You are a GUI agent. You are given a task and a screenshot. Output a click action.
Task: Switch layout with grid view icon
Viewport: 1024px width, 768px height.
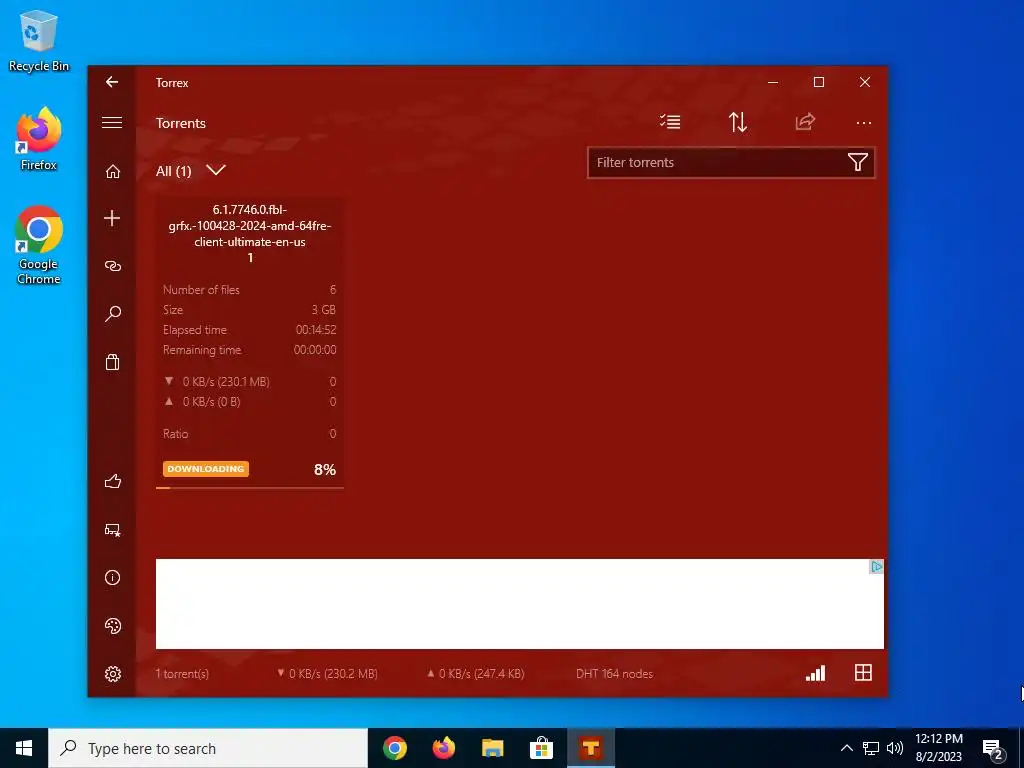863,673
